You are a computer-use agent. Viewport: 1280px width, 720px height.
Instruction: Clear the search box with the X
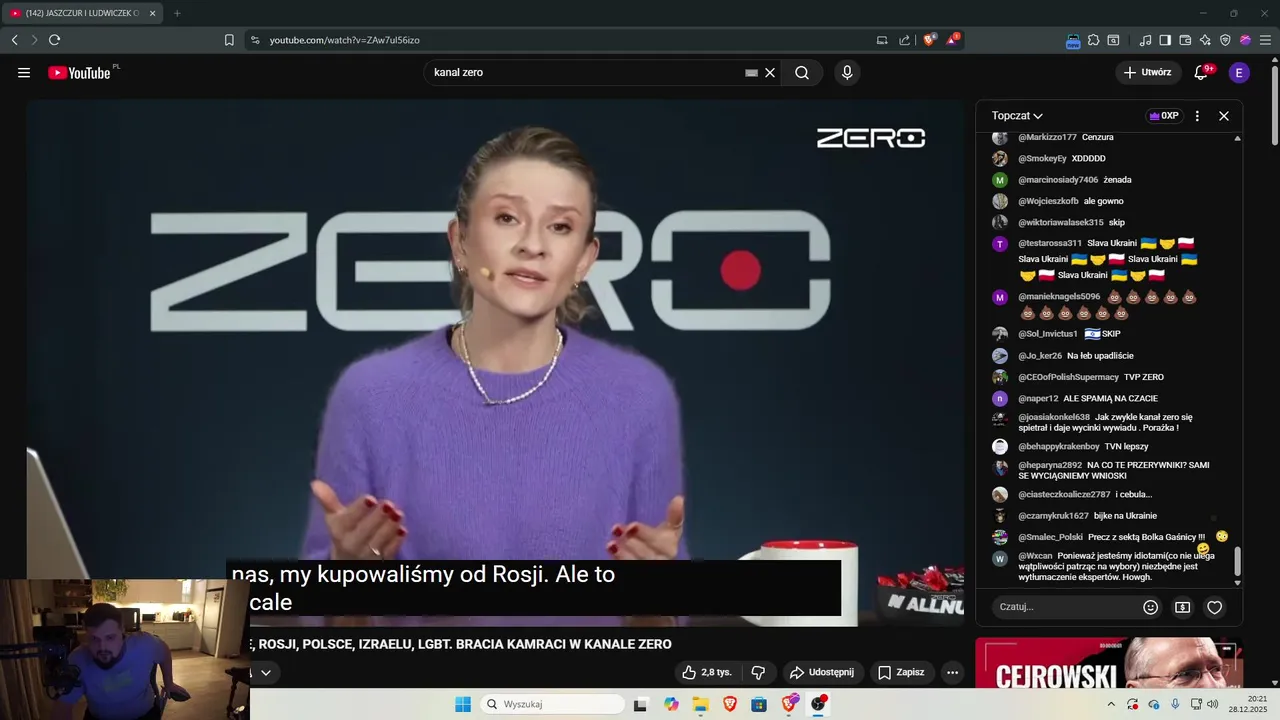click(x=770, y=73)
